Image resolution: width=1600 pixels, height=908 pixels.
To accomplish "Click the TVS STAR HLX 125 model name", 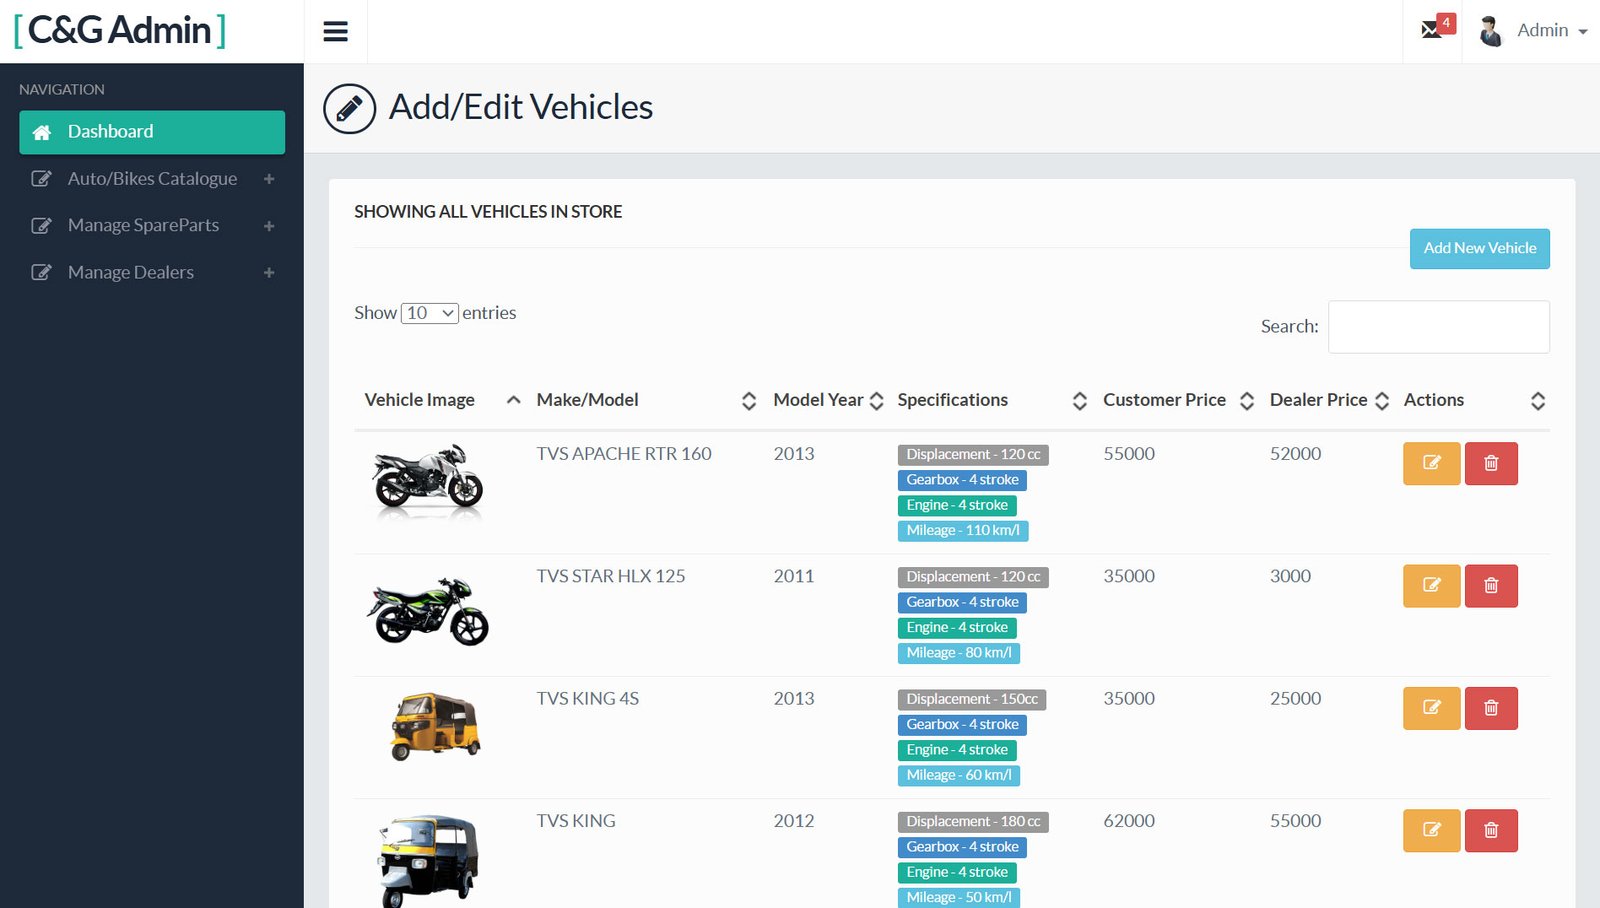I will [x=611, y=576].
